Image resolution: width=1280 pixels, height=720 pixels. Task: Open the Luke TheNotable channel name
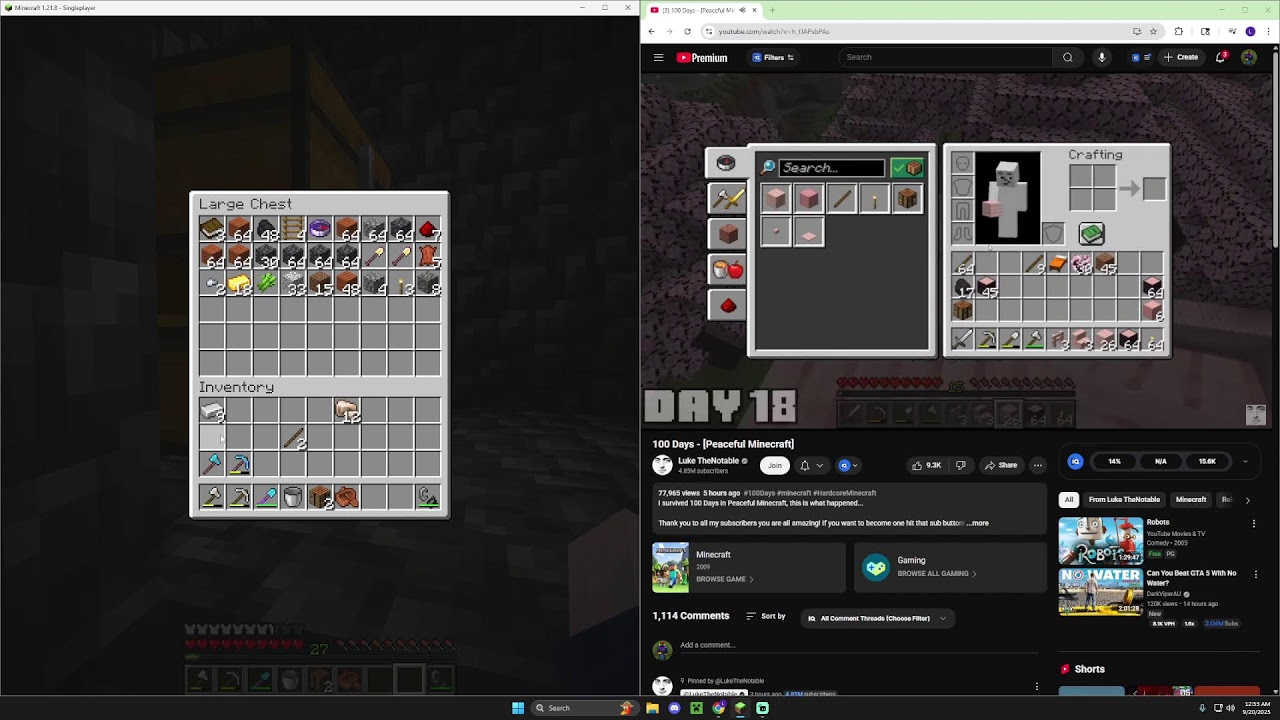pyautogui.click(x=708, y=461)
